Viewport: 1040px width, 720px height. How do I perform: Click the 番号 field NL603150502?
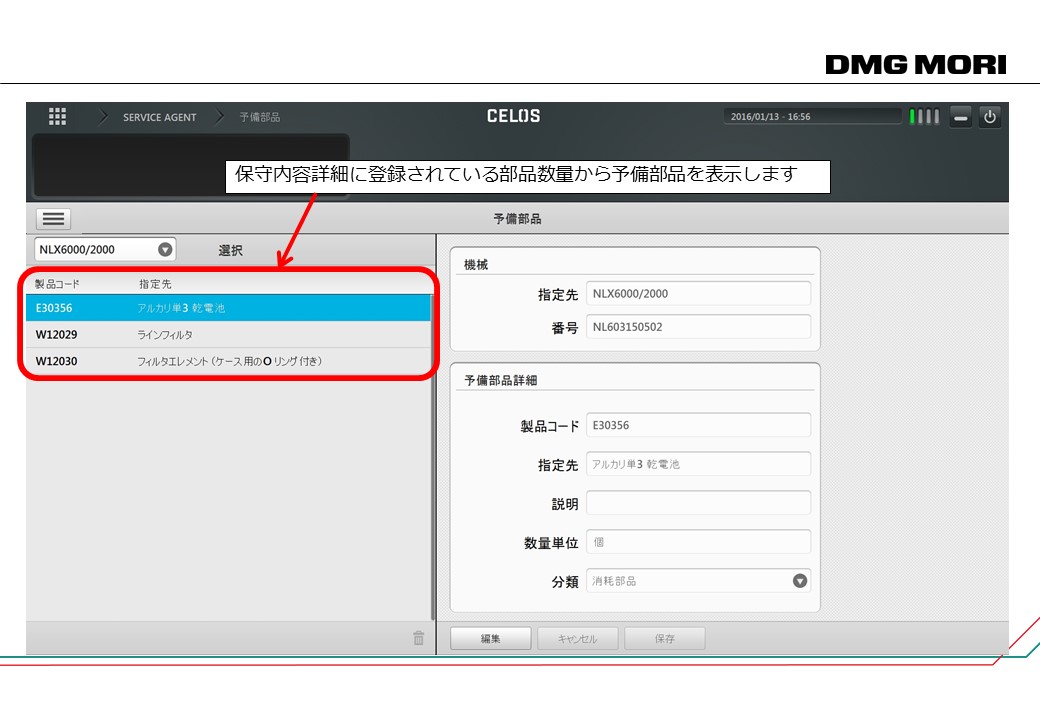coord(698,326)
